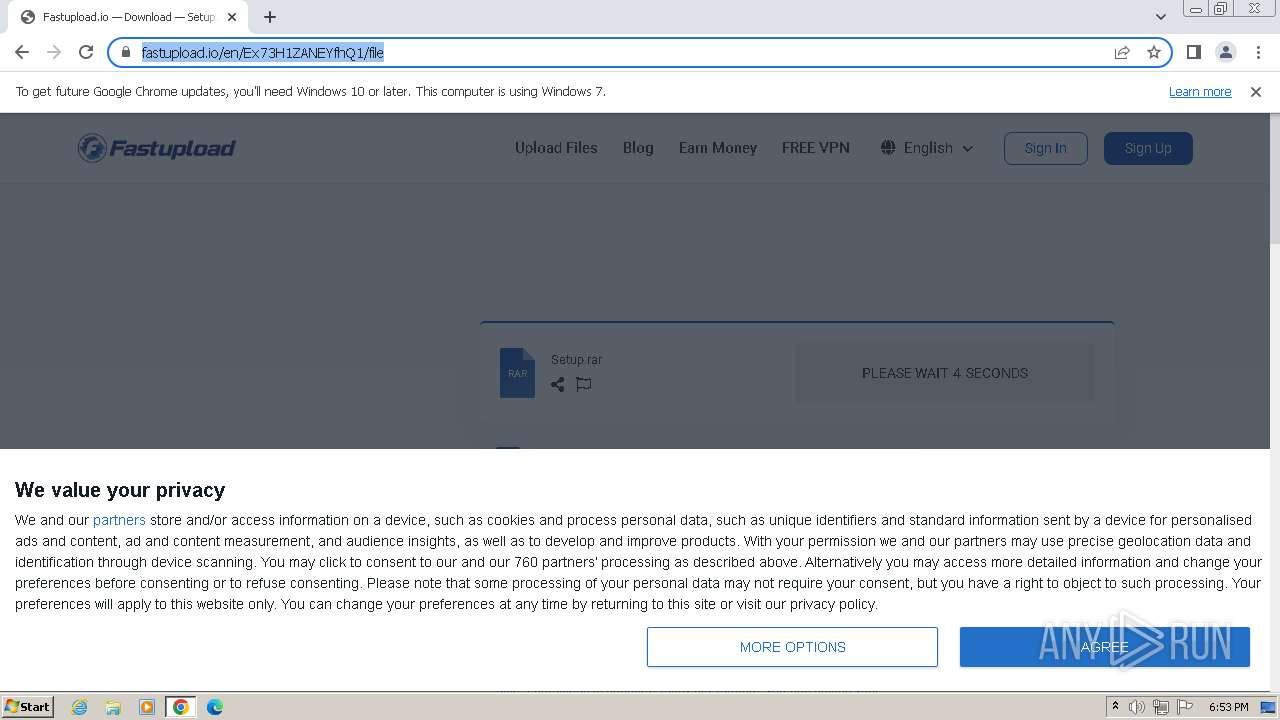Click AGREE in the privacy dialog
This screenshot has width=1280, height=720.
coord(1105,647)
